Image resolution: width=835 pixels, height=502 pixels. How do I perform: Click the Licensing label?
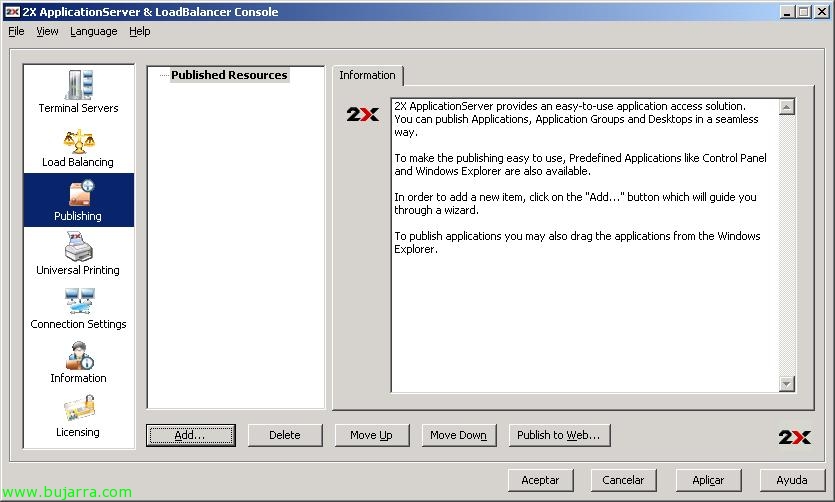click(78, 432)
